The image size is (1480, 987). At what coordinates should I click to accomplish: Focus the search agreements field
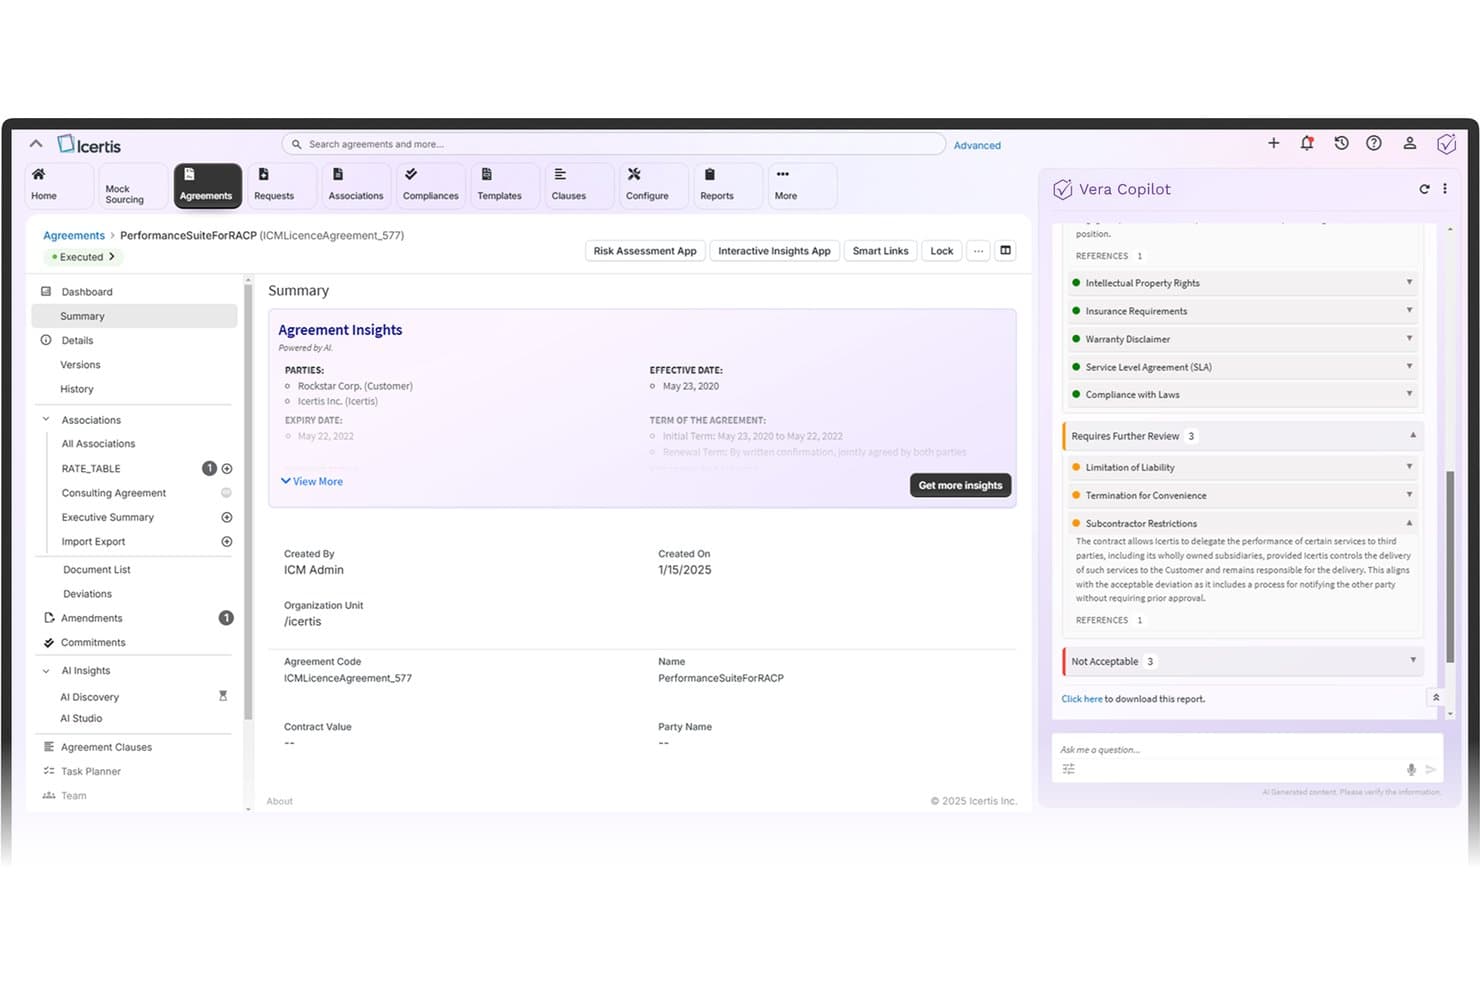(614, 144)
